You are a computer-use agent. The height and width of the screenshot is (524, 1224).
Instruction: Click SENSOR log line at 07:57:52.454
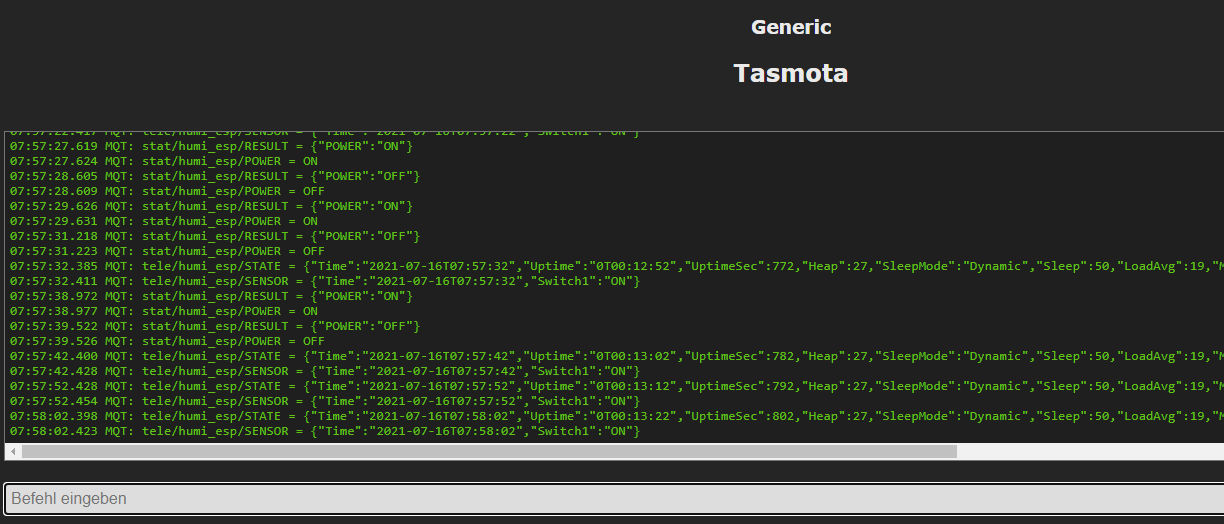point(325,401)
